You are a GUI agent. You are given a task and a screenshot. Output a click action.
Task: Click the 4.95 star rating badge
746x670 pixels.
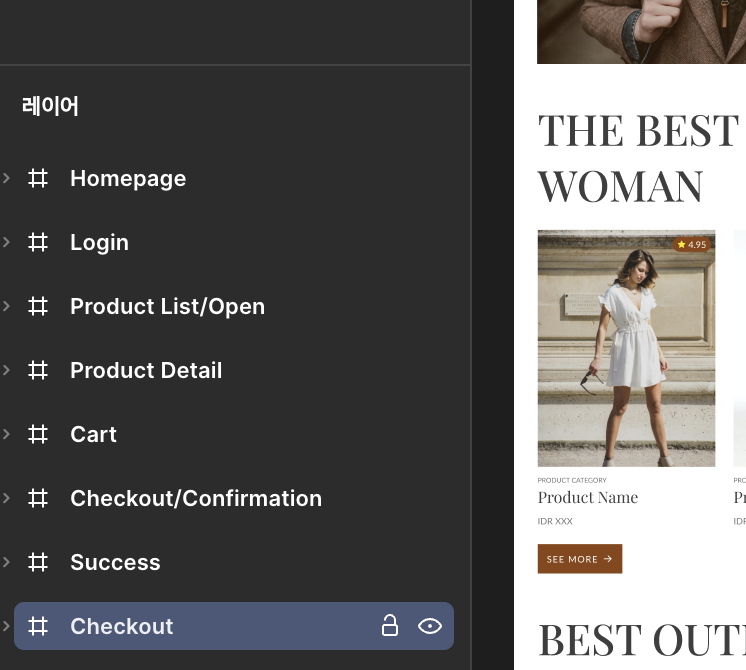pyautogui.click(x=691, y=245)
